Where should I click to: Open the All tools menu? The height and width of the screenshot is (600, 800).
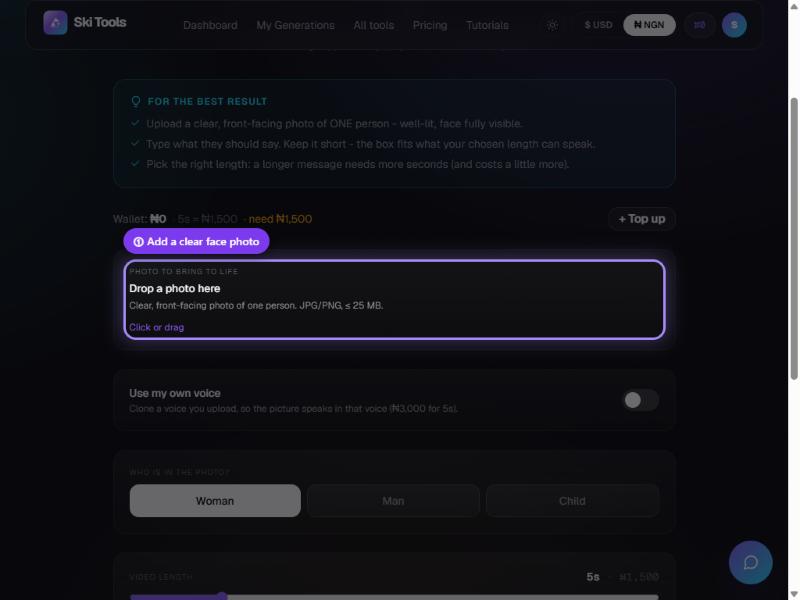click(373, 26)
